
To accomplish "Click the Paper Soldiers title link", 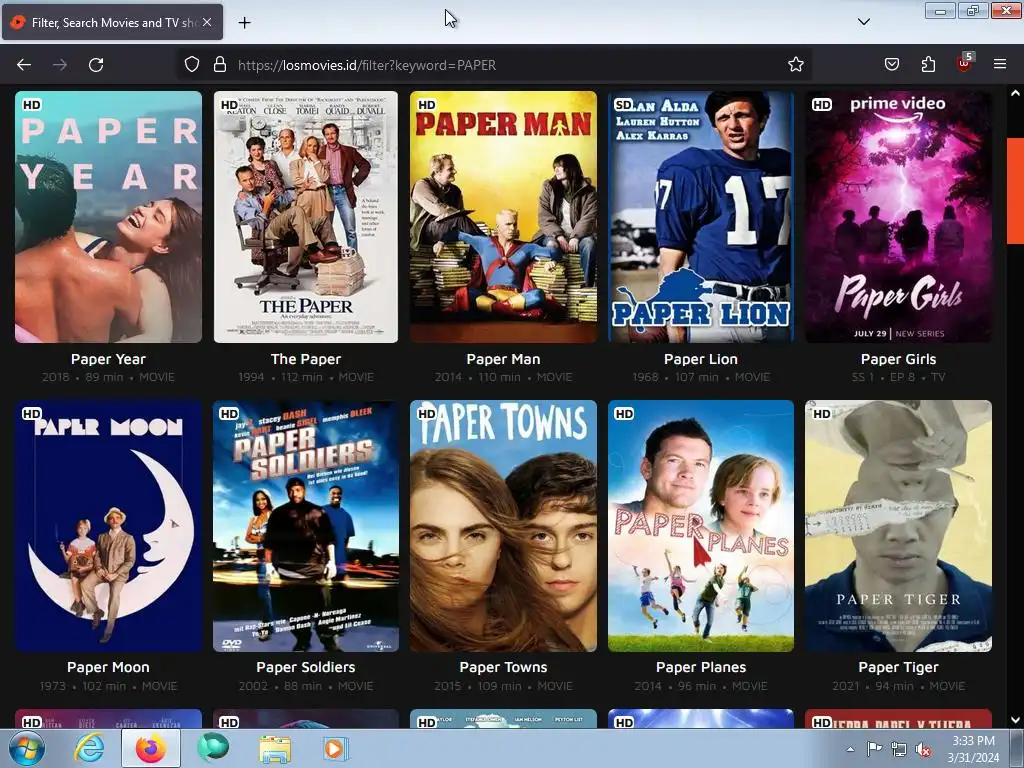I will [x=306, y=667].
